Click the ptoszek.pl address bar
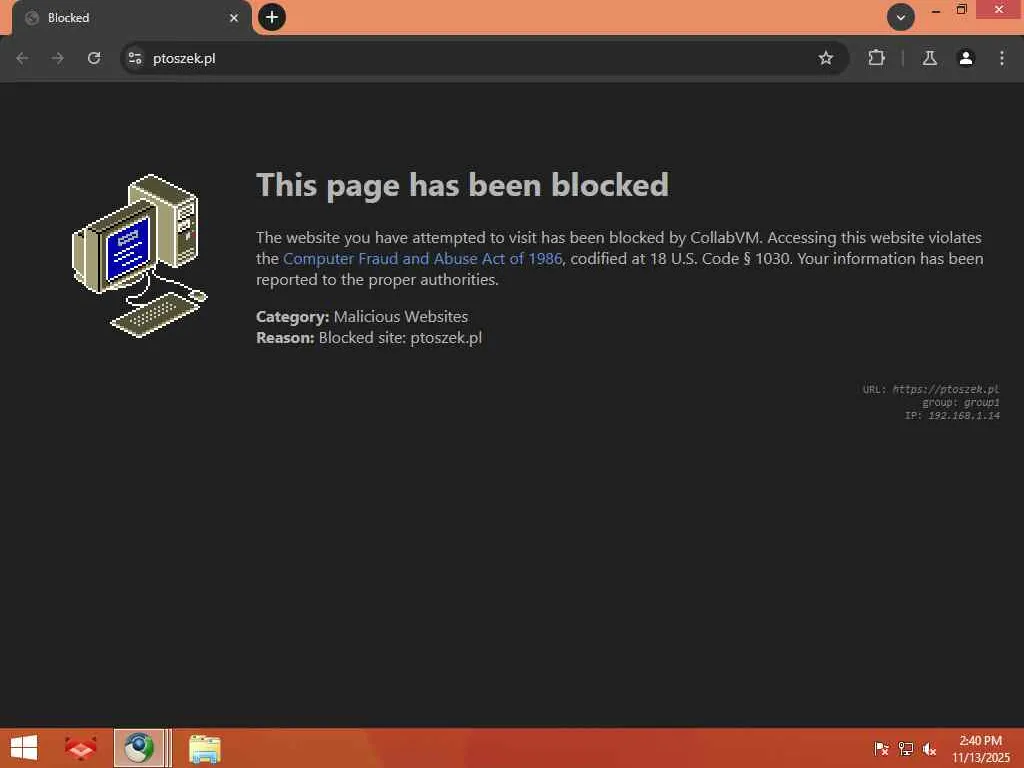The height and width of the screenshot is (768, 1024). pyautogui.click(x=483, y=58)
